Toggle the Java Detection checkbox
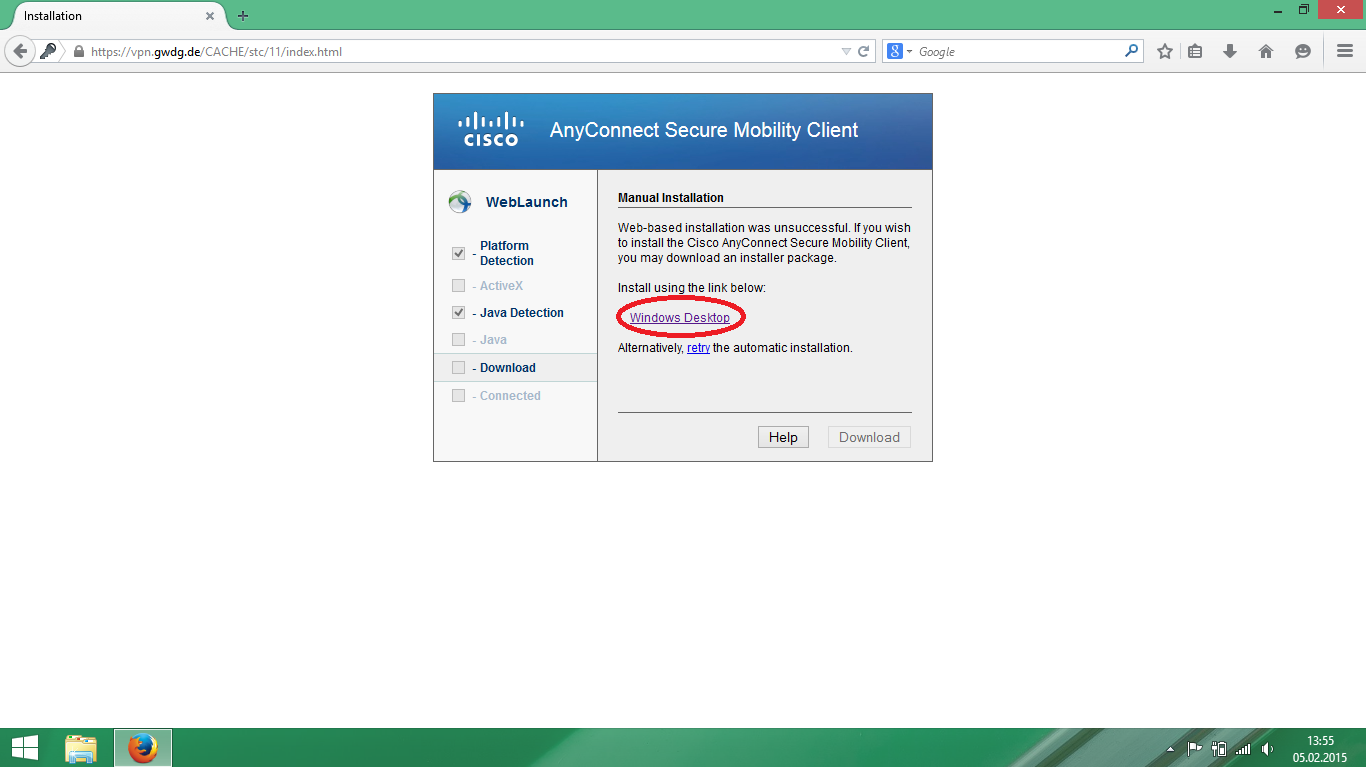Screen dimensions: 1366x767 (458, 312)
